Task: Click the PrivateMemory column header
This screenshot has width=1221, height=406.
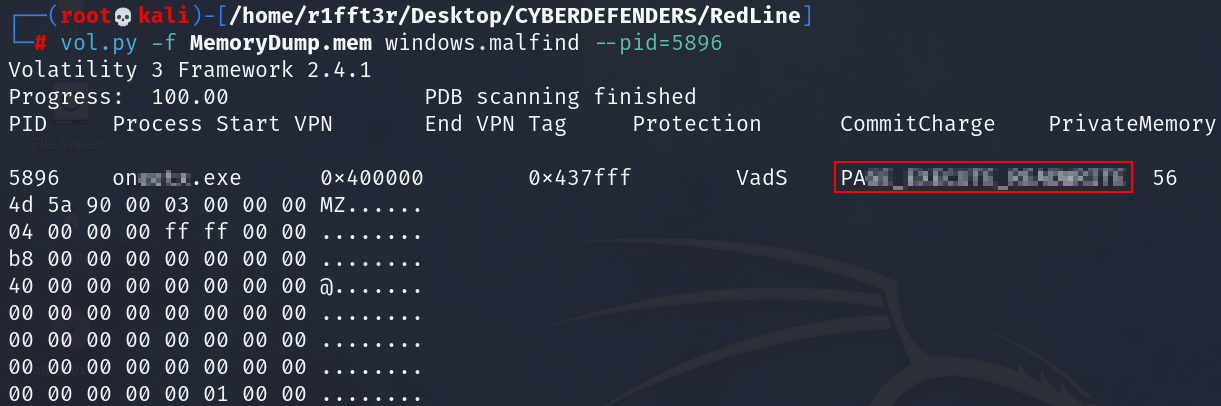Action: tap(1132, 124)
